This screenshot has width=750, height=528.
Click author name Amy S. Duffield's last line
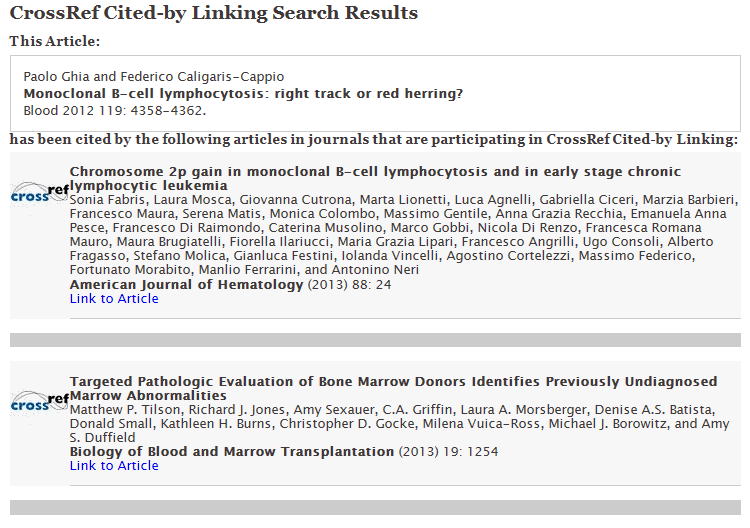[x=102, y=438]
